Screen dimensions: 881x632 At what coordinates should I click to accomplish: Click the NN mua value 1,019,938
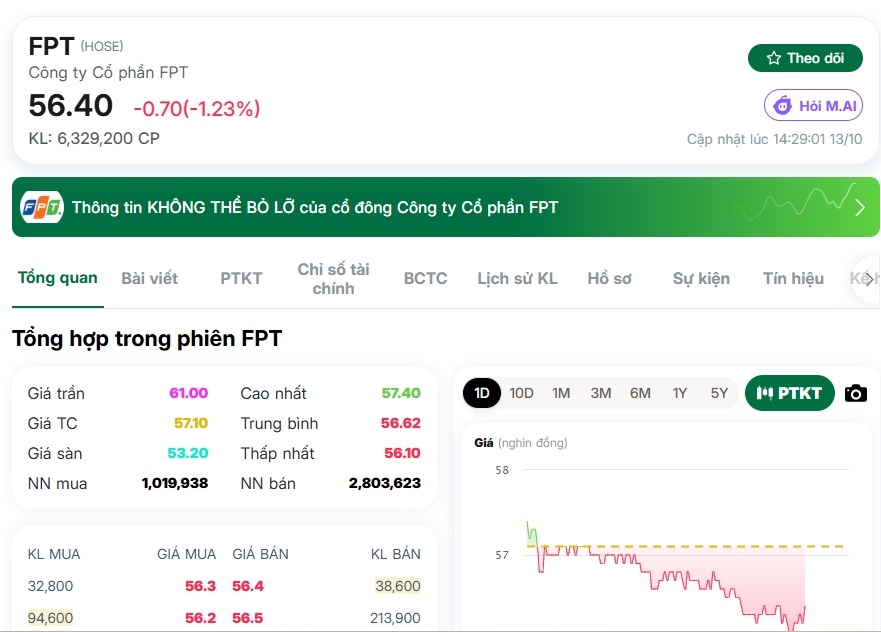175,483
